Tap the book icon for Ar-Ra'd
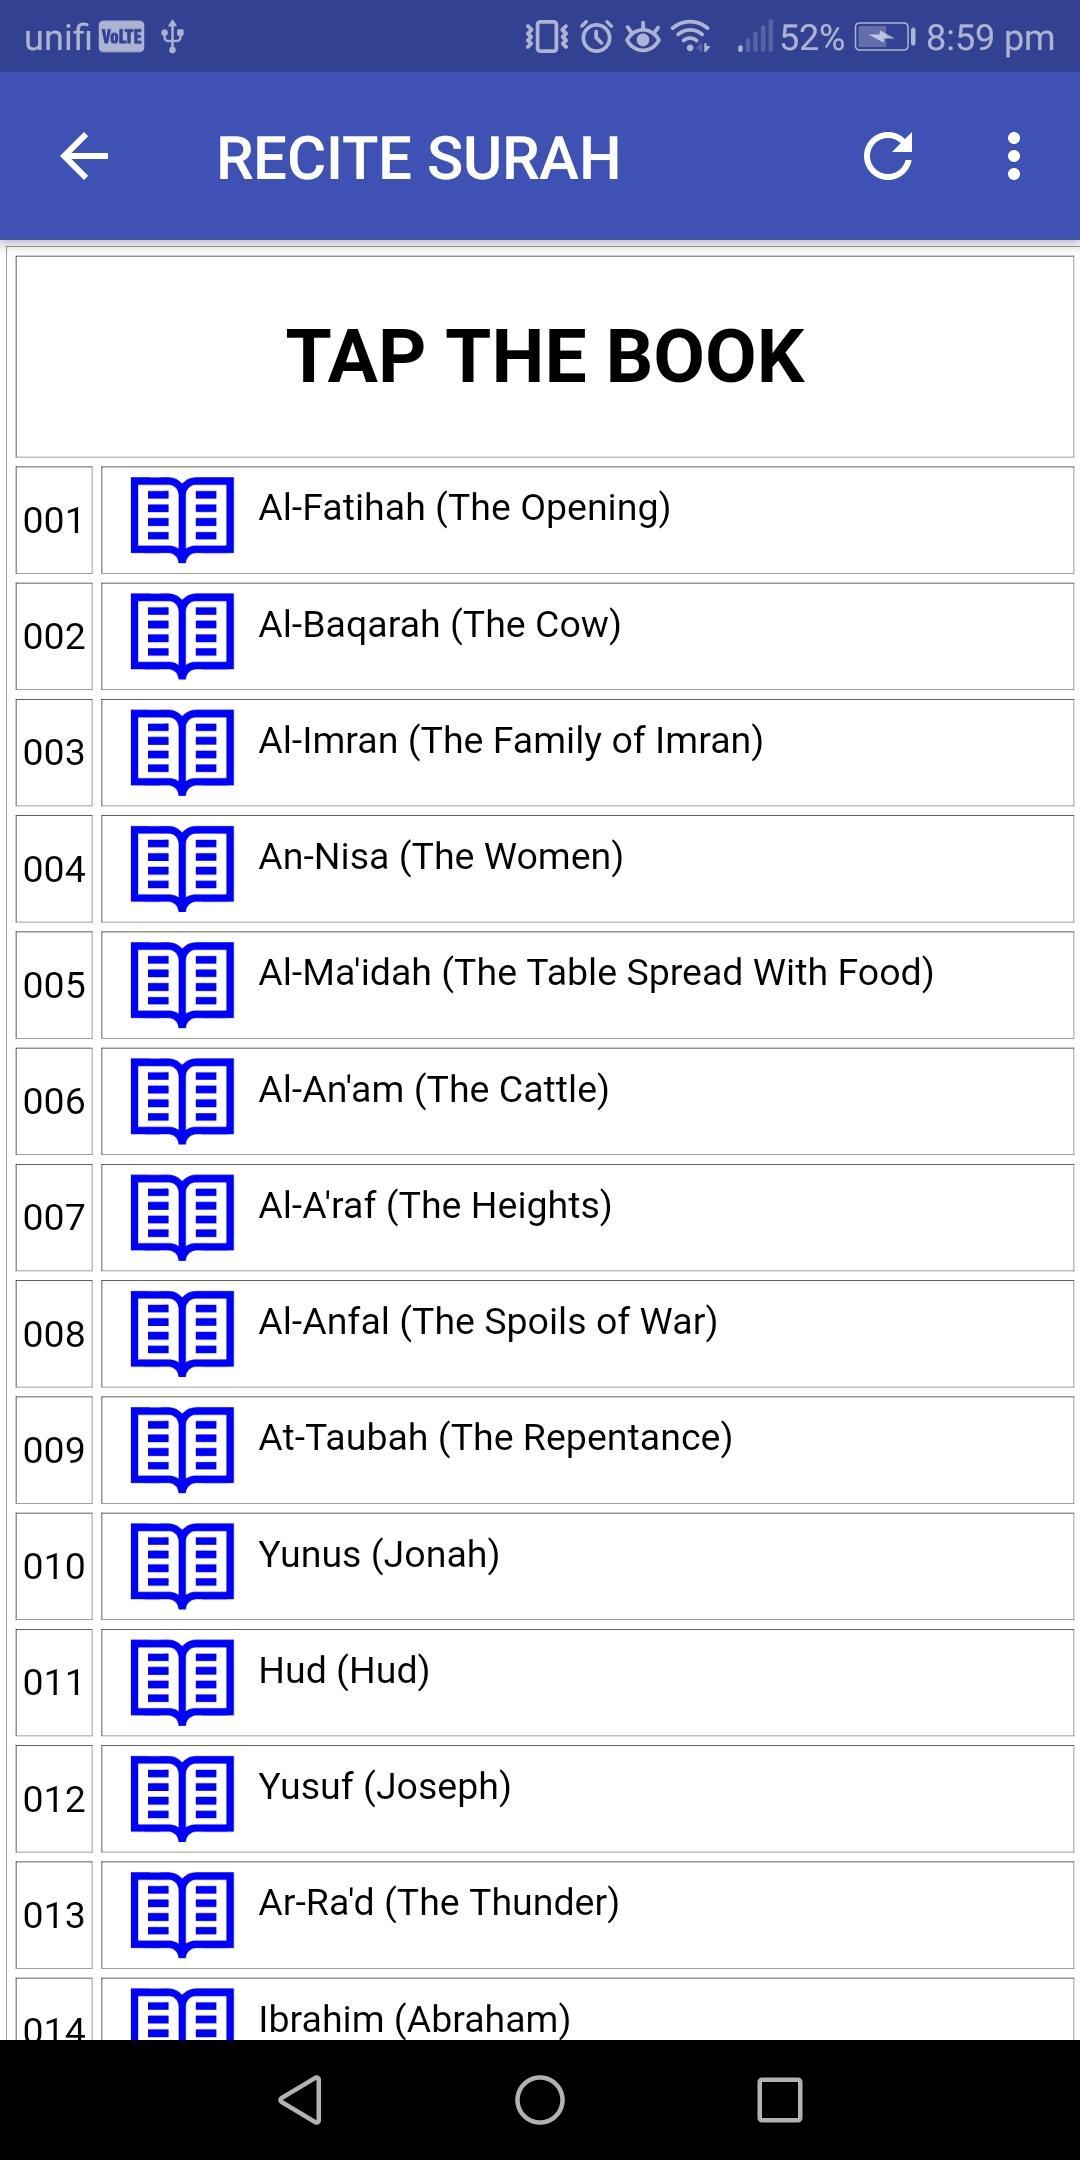1080x2160 pixels. tap(182, 1913)
